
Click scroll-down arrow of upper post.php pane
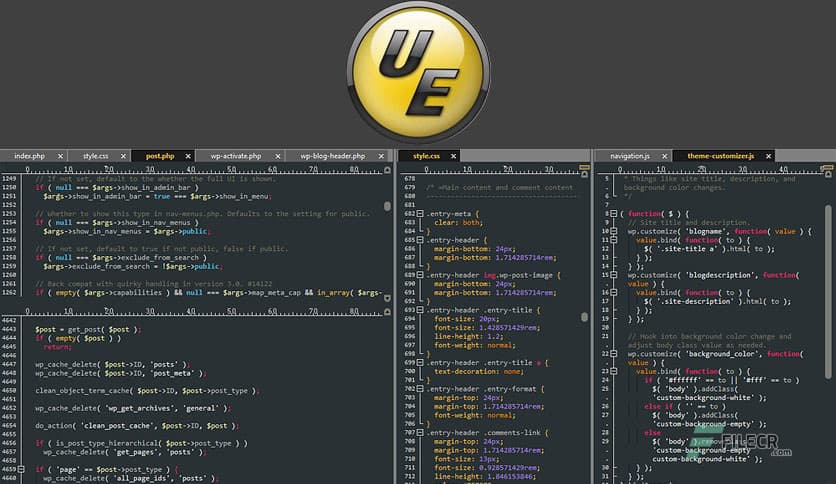[388, 298]
